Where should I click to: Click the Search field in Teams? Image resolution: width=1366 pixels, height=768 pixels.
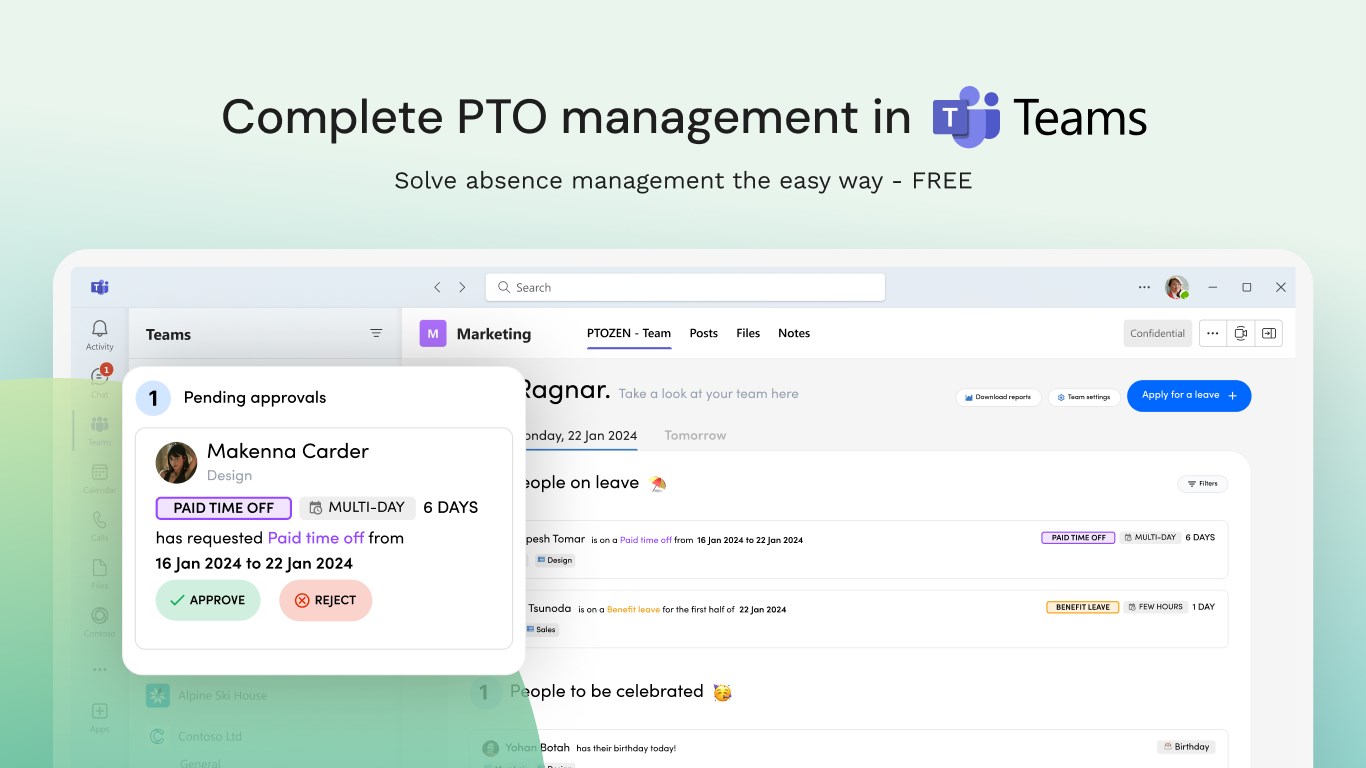point(685,287)
